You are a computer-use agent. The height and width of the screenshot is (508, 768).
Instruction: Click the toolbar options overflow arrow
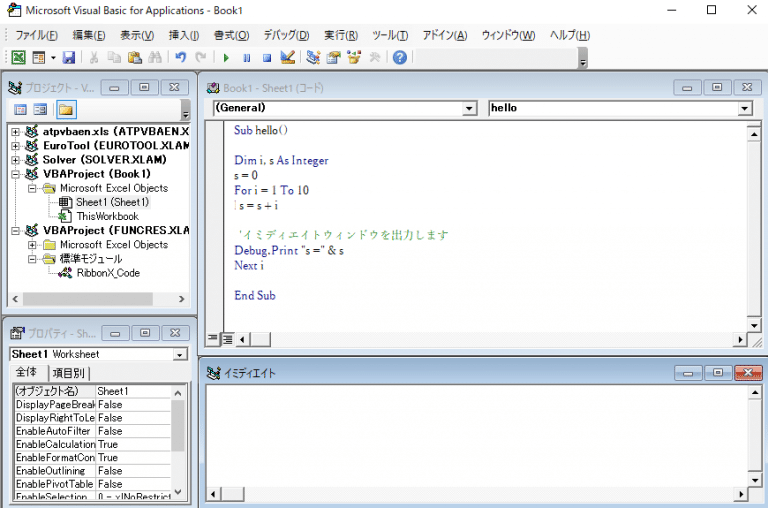click(x=583, y=58)
